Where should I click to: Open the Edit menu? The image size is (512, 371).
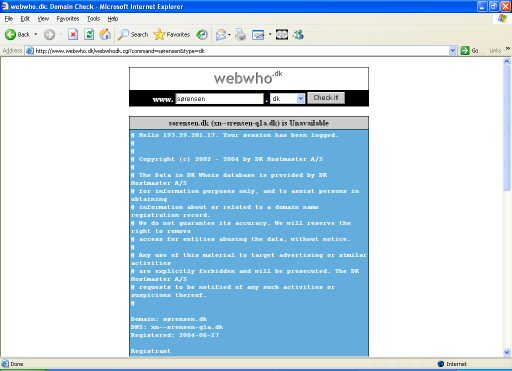click(x=25, y=19)
